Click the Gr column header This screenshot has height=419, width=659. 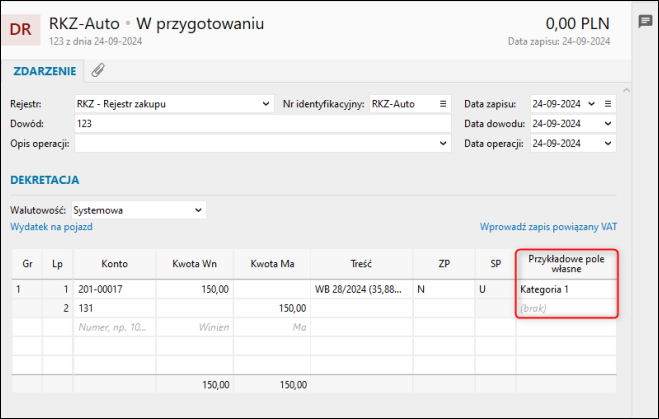(27, 264)
